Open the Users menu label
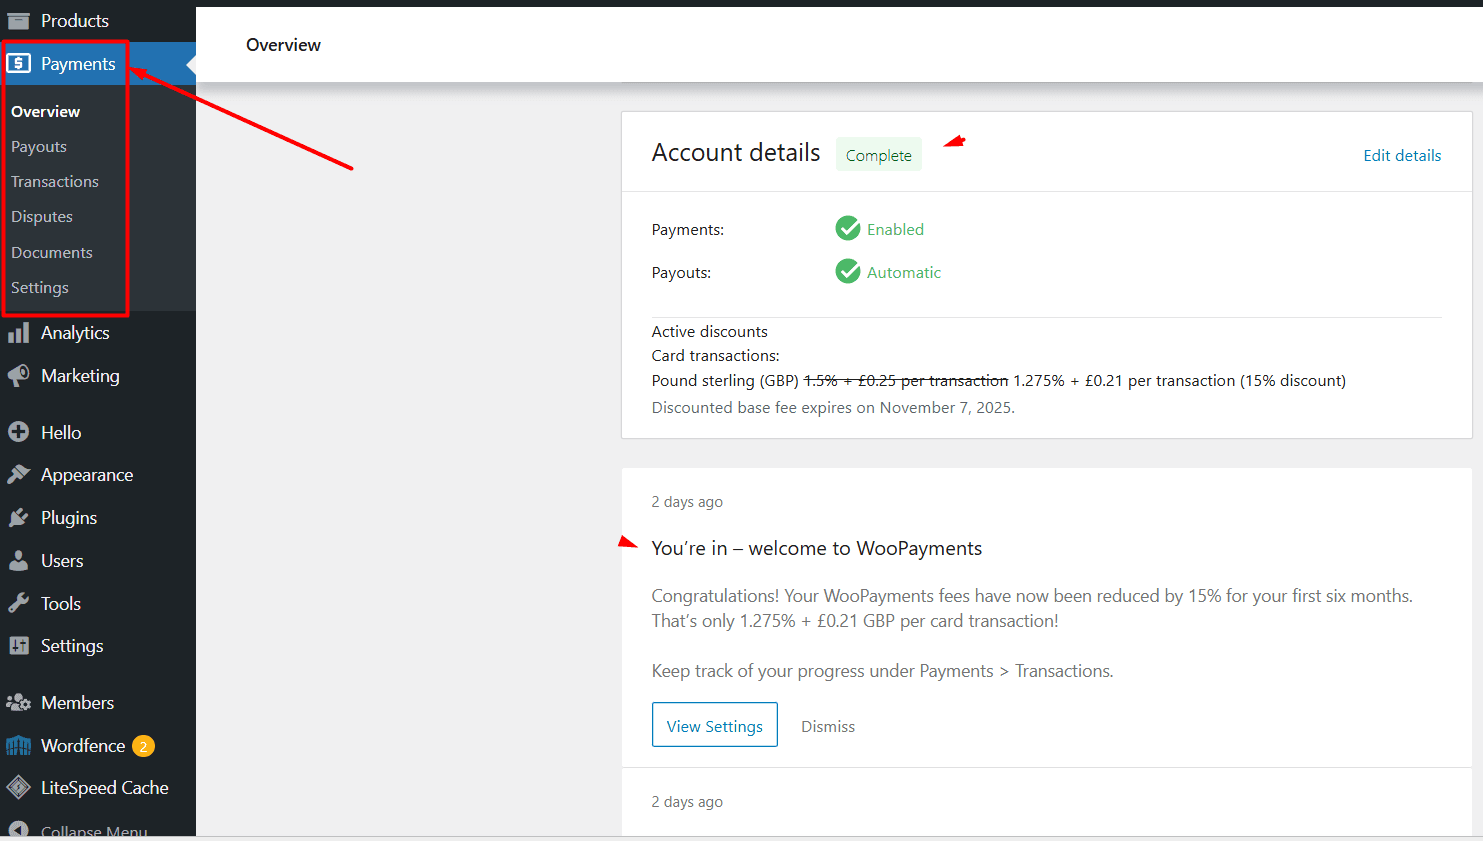 (62, 561)
